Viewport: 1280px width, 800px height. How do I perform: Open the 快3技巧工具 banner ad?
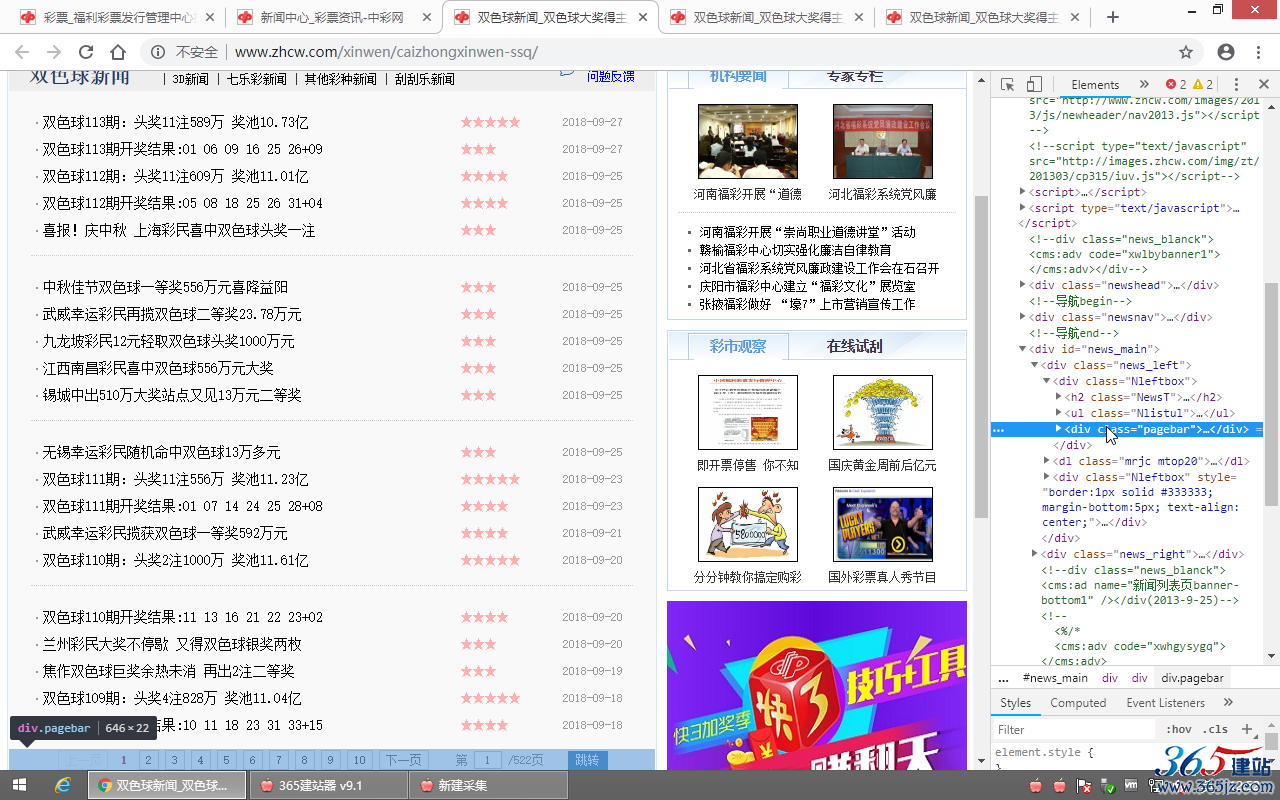817,685
